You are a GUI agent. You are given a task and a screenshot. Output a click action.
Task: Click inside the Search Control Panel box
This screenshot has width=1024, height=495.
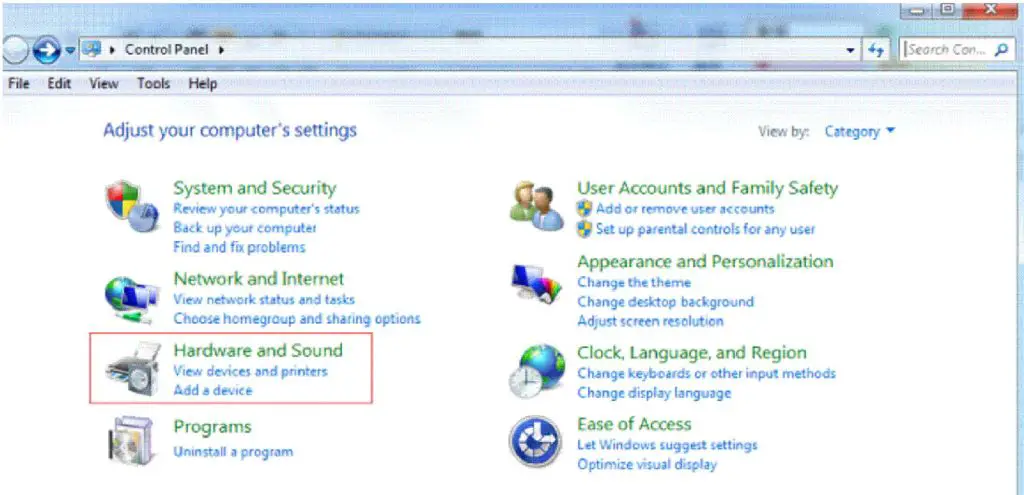tap(946, 50)
